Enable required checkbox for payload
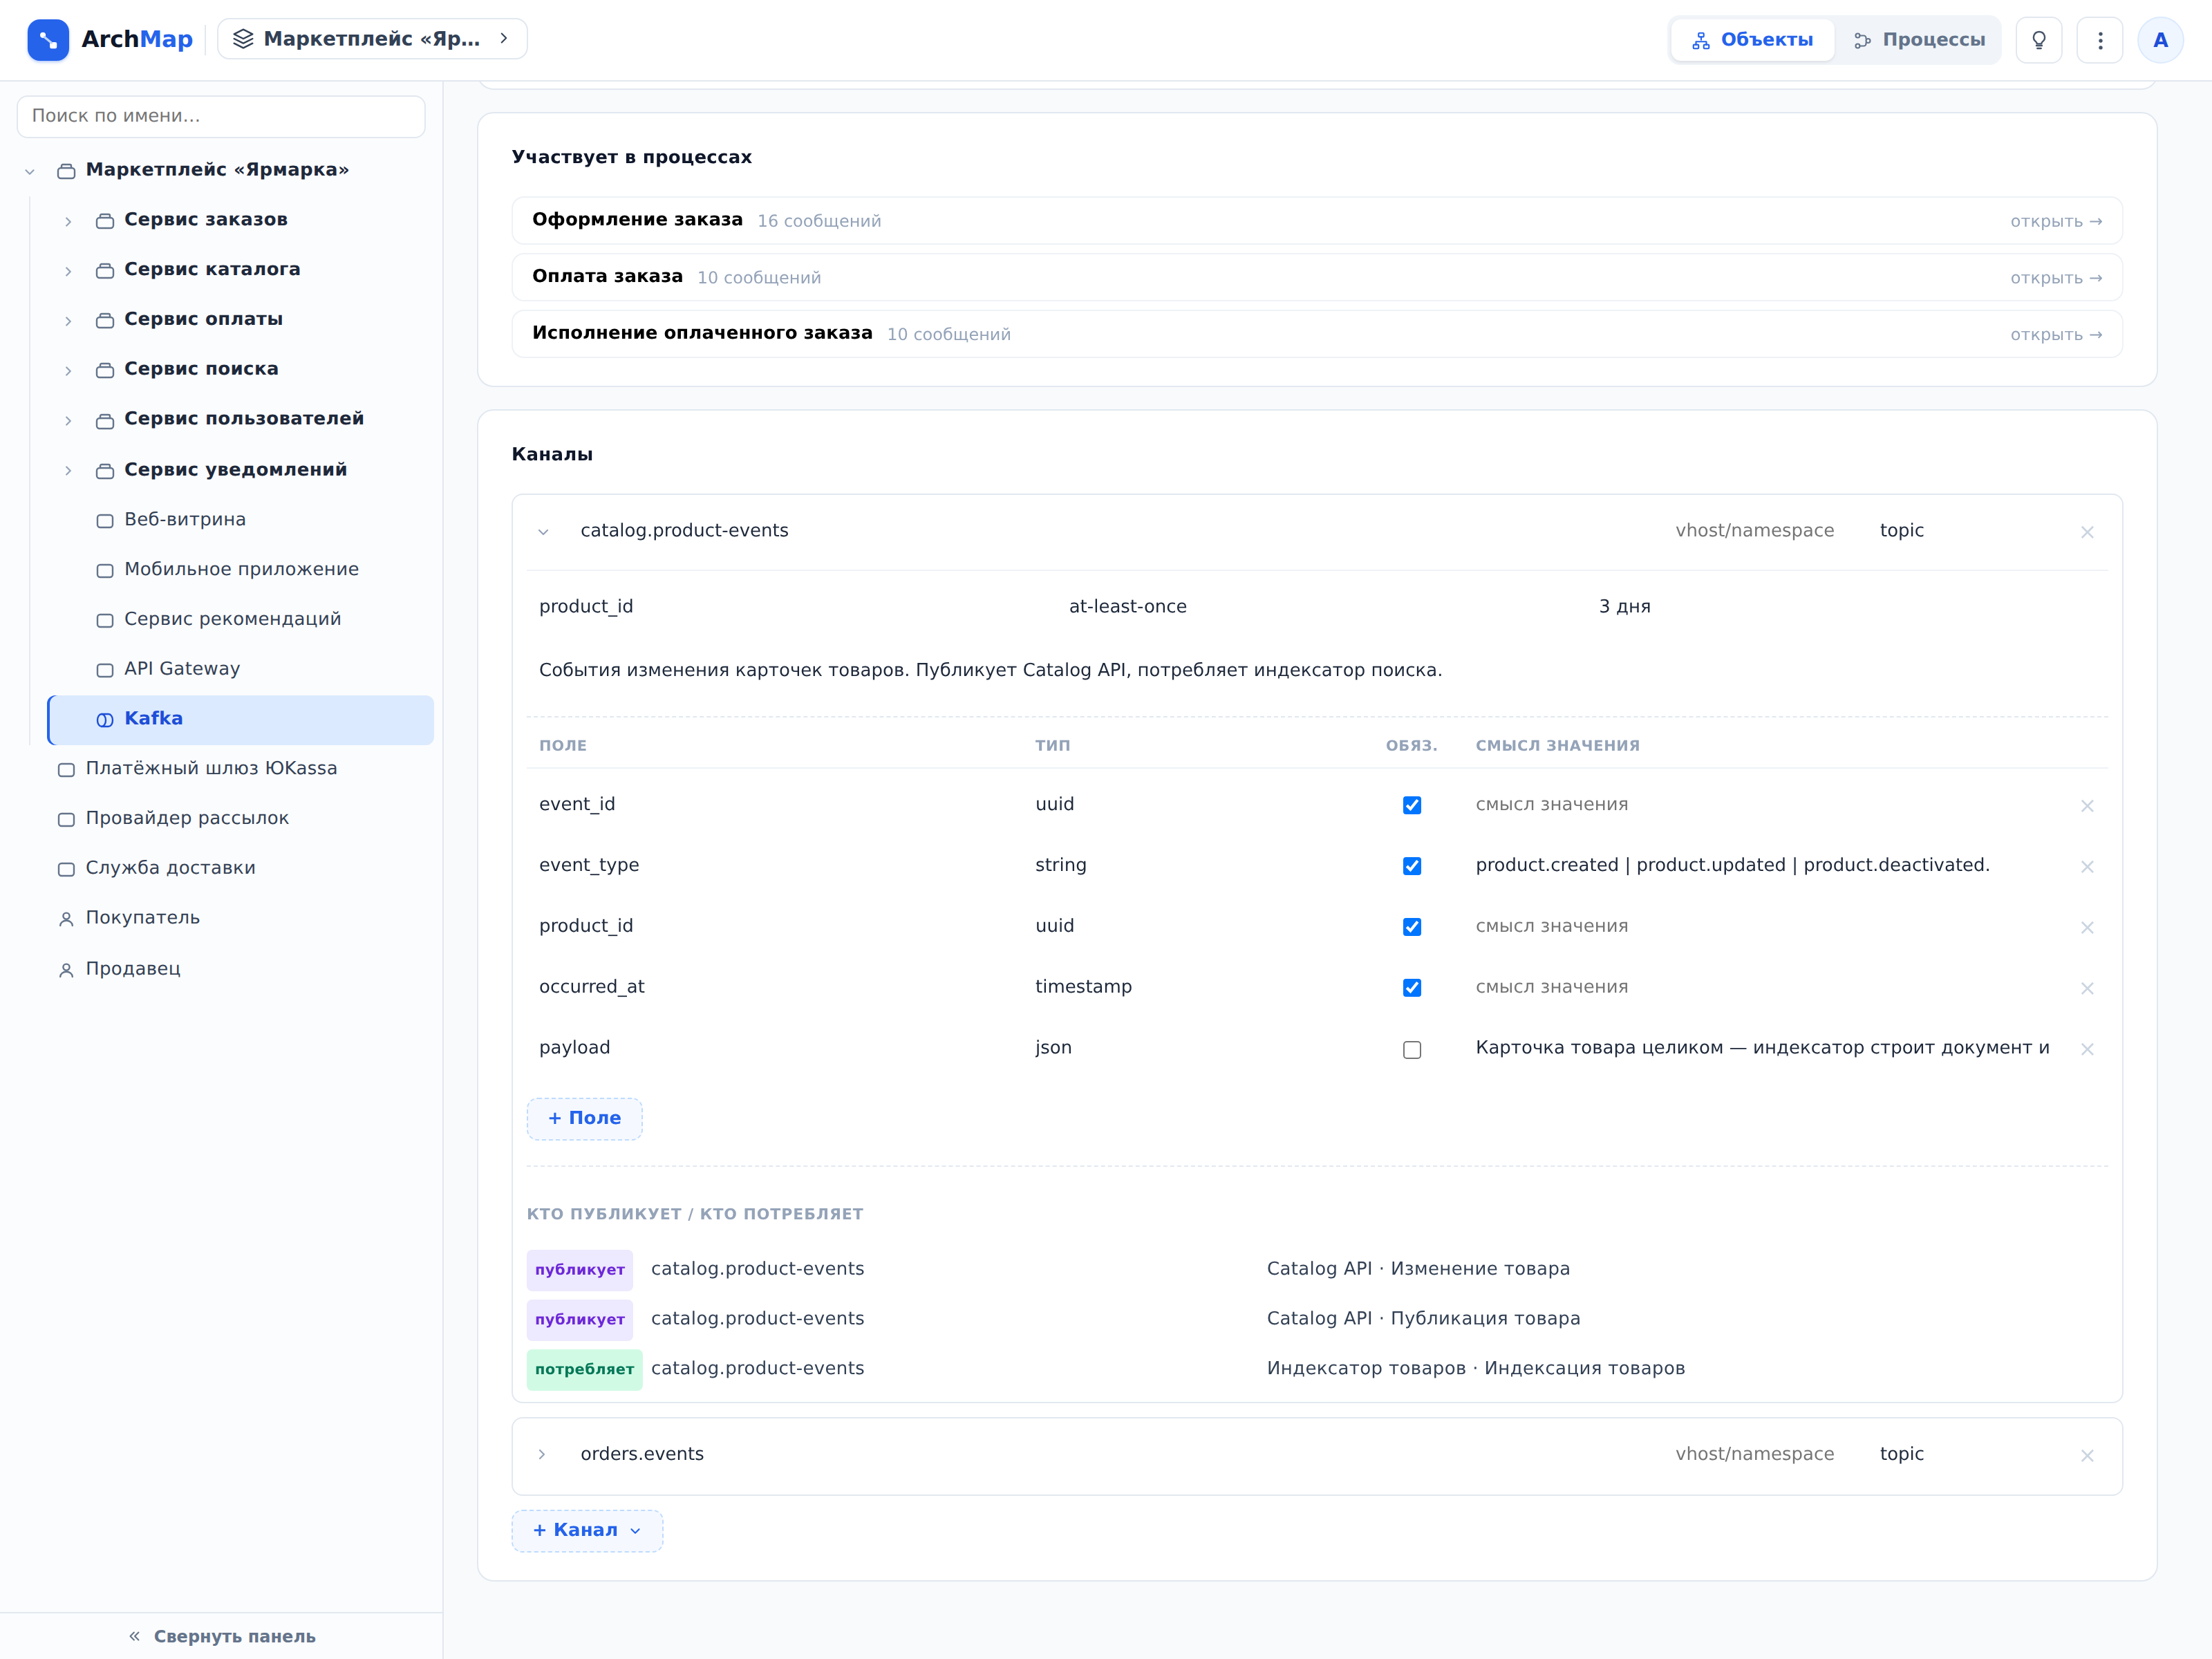This screenshot has width=2212, height=1659. [x=1412, y=1049]
